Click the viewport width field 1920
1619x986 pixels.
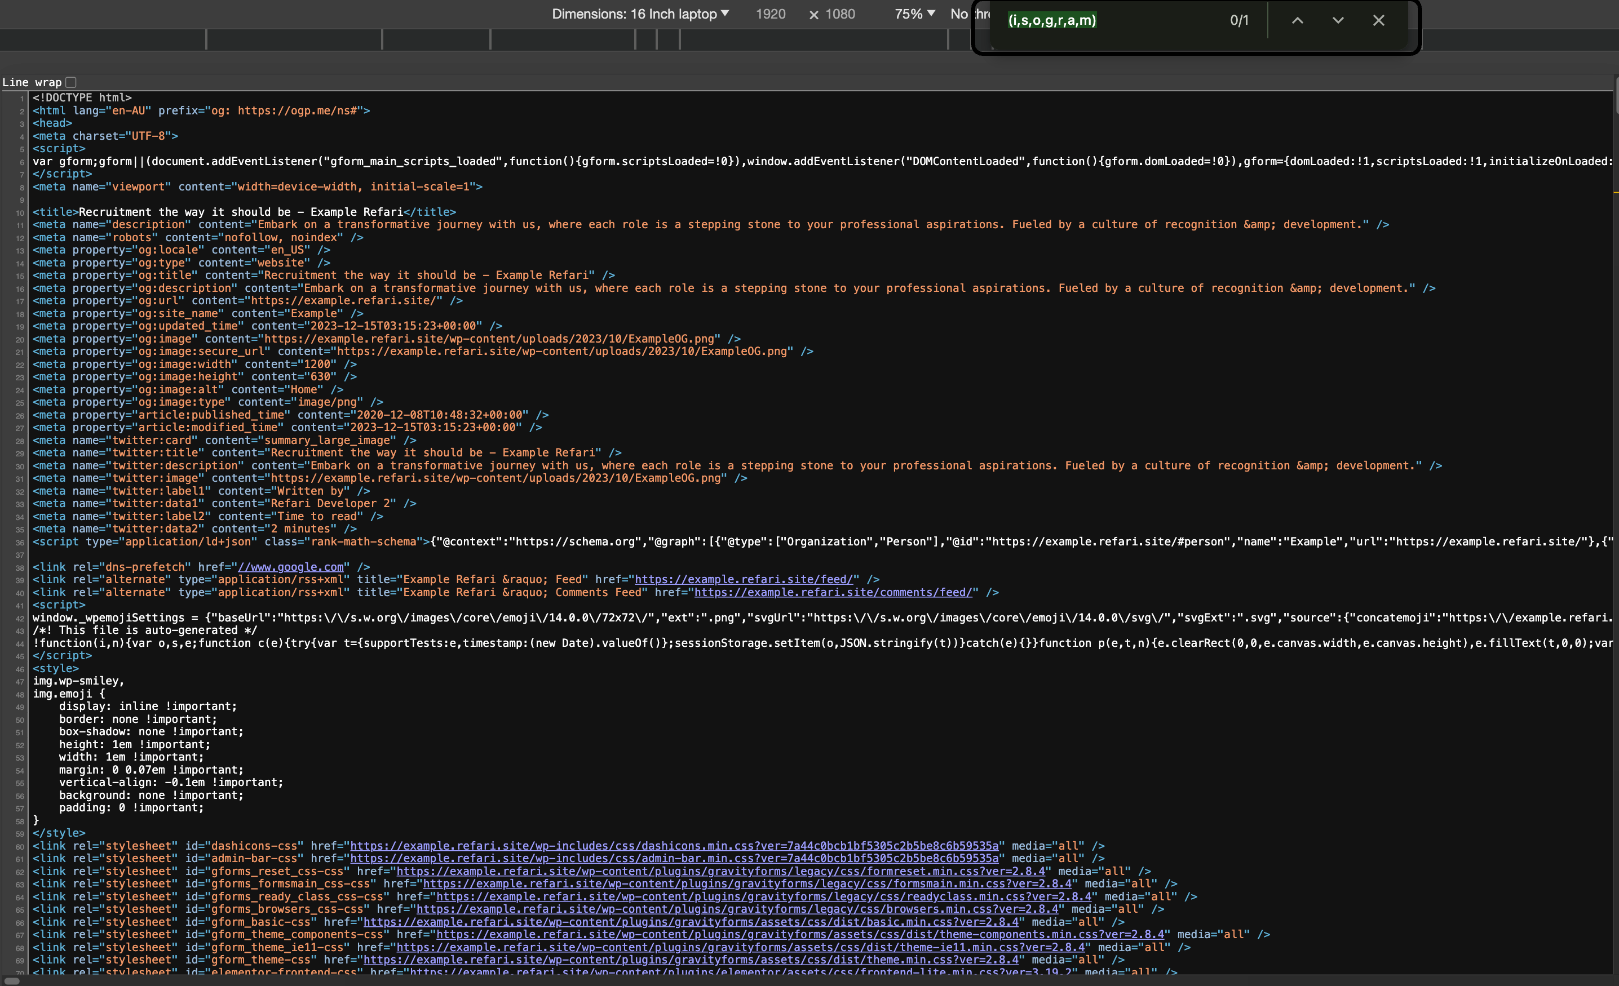click(770, 14)
